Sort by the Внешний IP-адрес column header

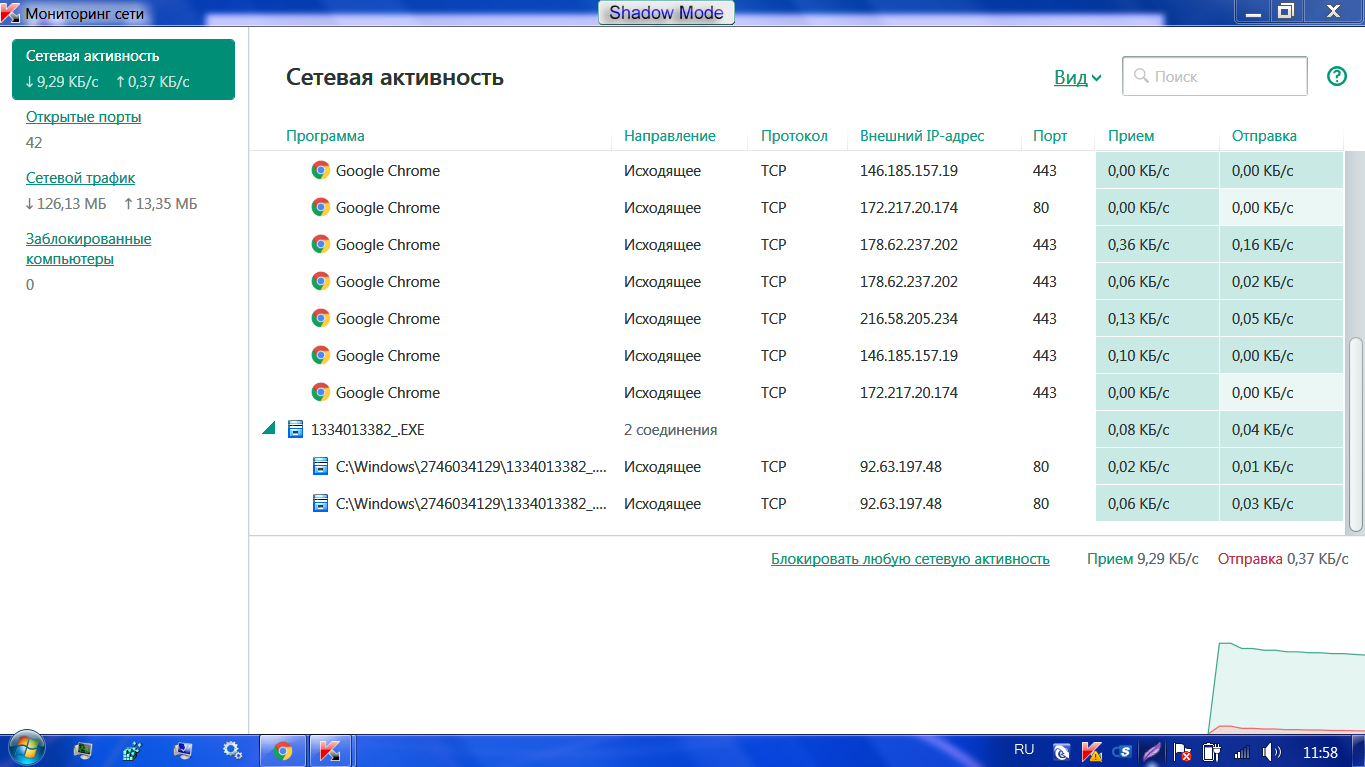(x=922, y=136)
